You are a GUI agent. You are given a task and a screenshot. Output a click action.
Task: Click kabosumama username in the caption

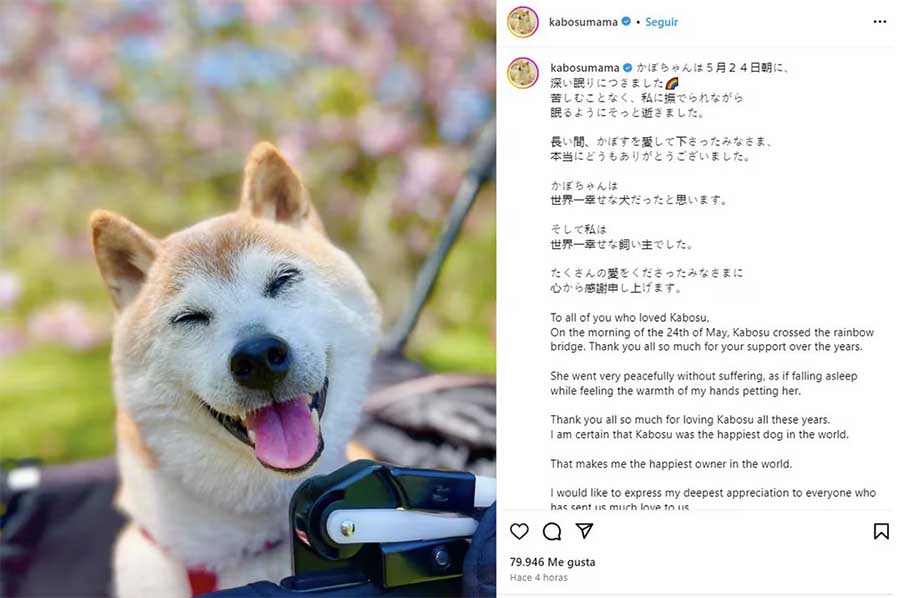584,68
